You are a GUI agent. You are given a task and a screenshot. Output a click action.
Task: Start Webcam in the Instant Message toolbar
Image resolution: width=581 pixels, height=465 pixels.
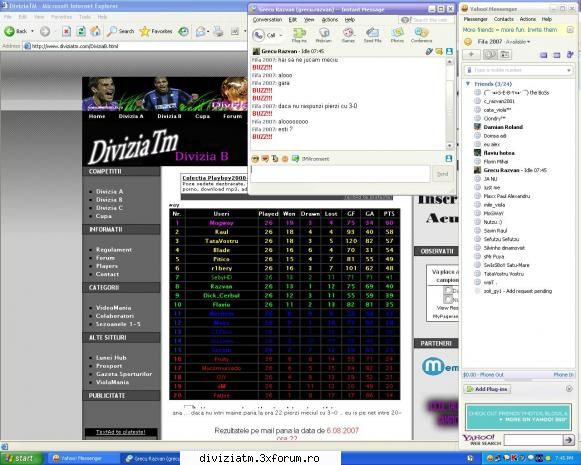pyautogui.click(x=323, y=35)
